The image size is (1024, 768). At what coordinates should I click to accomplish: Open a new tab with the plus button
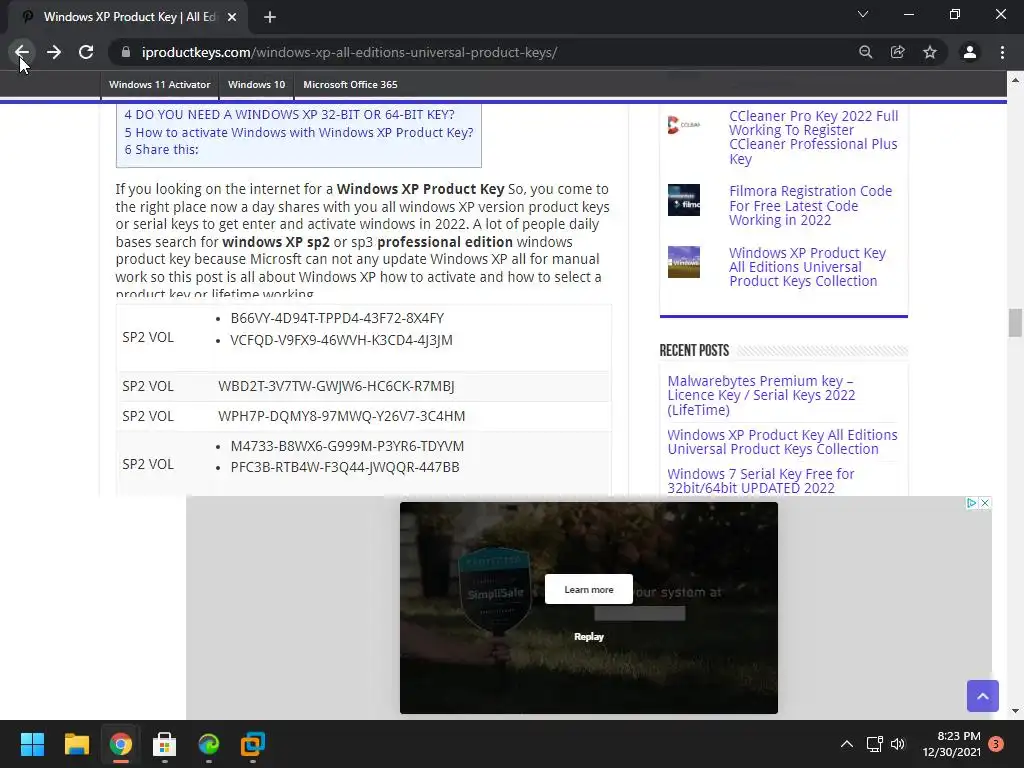pos(270,17)
